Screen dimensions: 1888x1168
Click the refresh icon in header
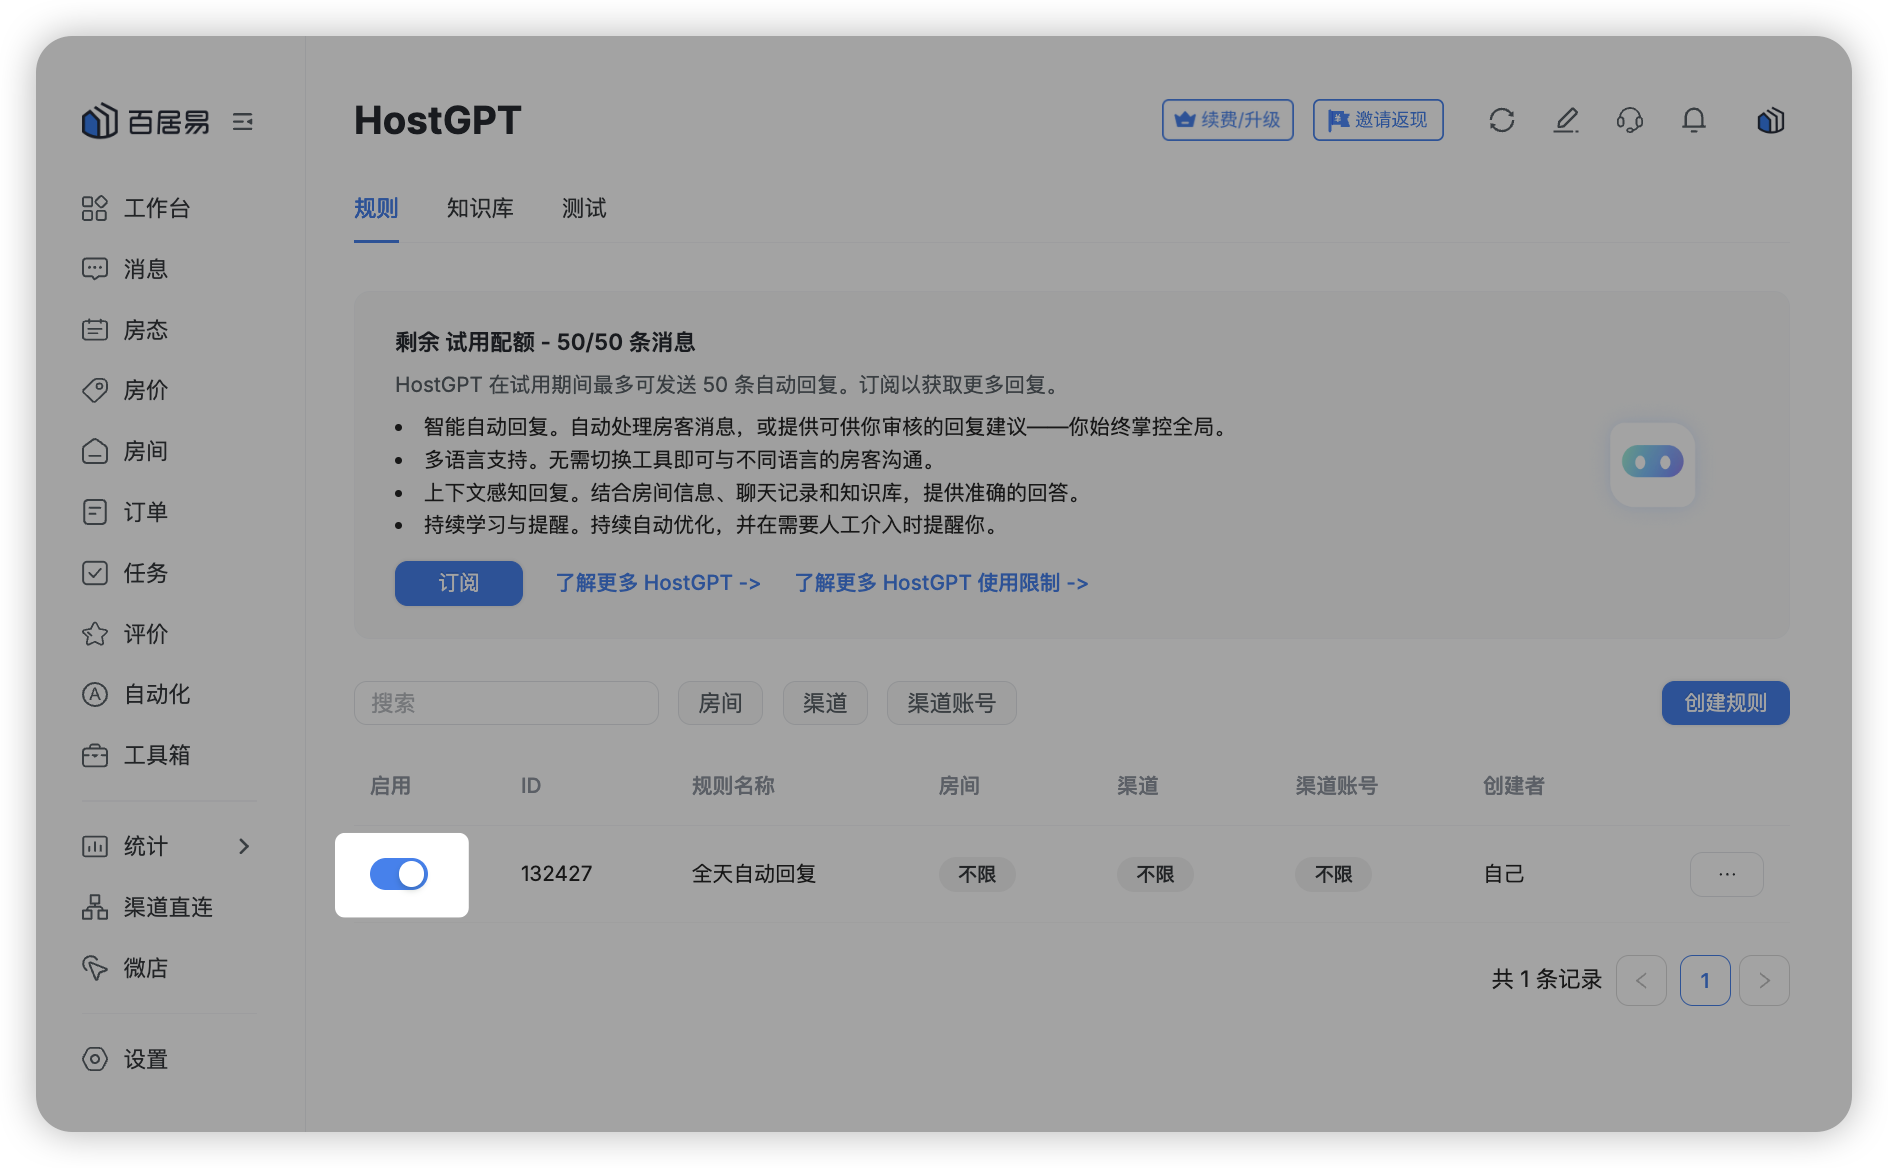pyautogui.click(x=1501, y=121)
